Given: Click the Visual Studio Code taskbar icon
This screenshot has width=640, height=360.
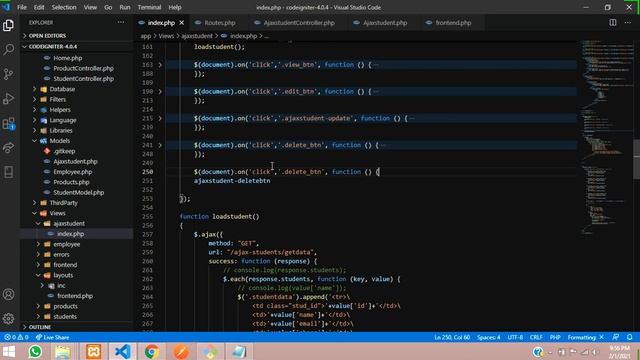Looking at the screenshot, I should [122, 351].
